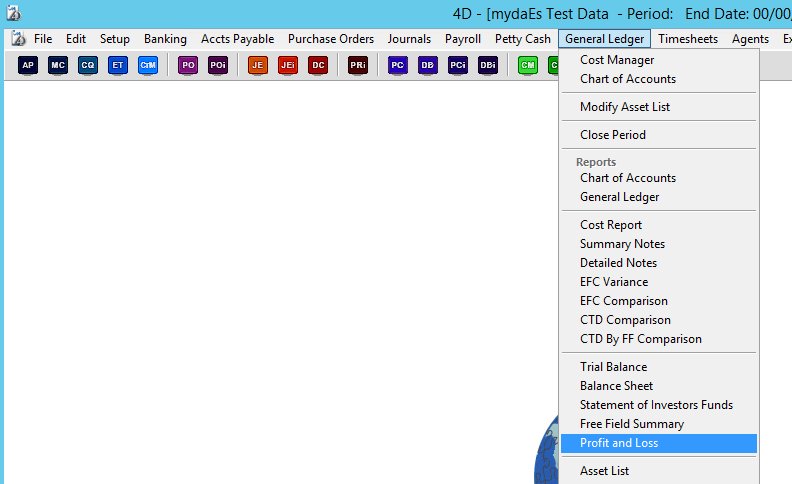Select Cost Manager from the menu
This screenshot has width=792, height=484.
click(x=659, y=60)
